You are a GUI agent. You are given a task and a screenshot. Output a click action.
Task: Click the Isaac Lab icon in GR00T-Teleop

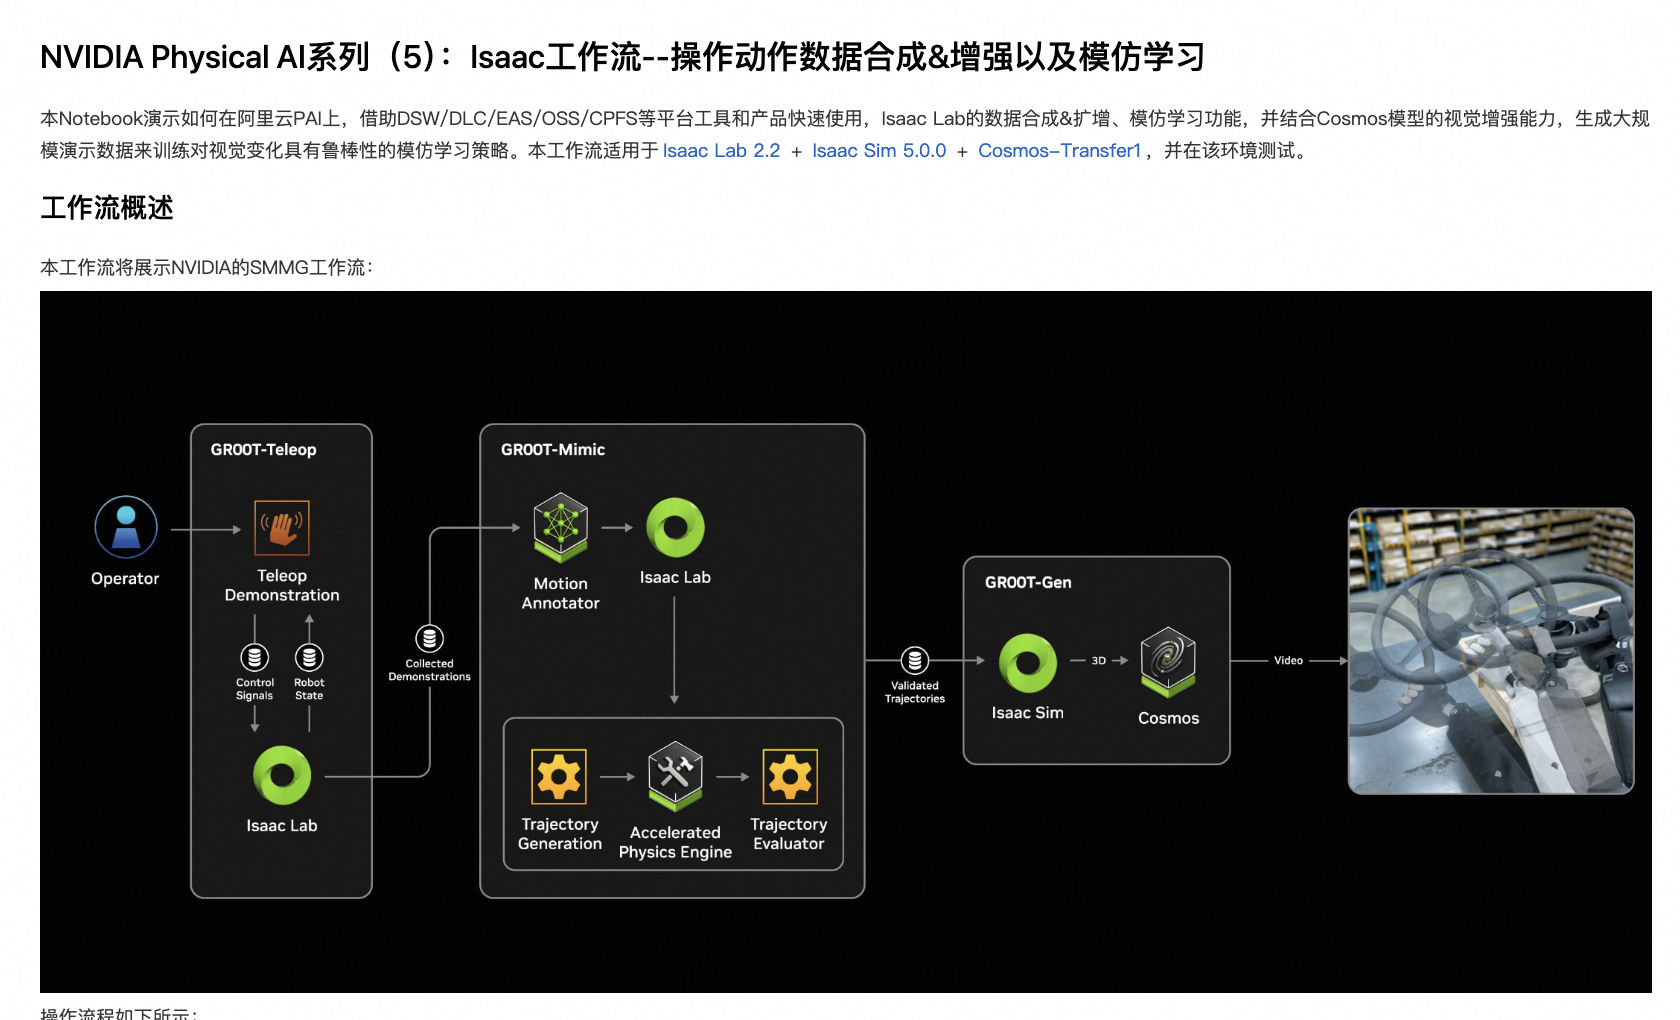pyautogui.click(x=282, y=775)
